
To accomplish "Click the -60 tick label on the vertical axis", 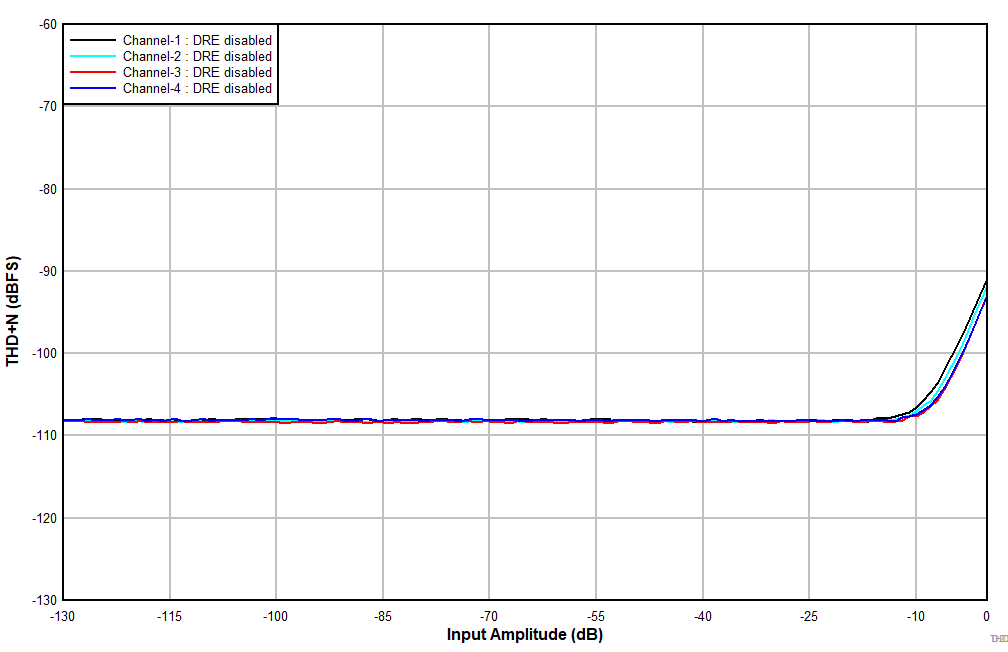I will [46, 24].
